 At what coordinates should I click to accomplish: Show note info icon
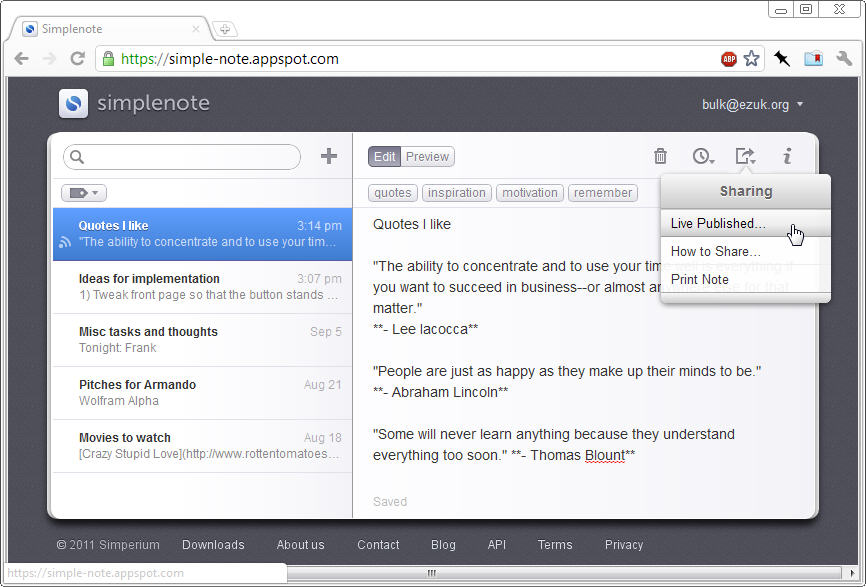click(x=788, y=156)
